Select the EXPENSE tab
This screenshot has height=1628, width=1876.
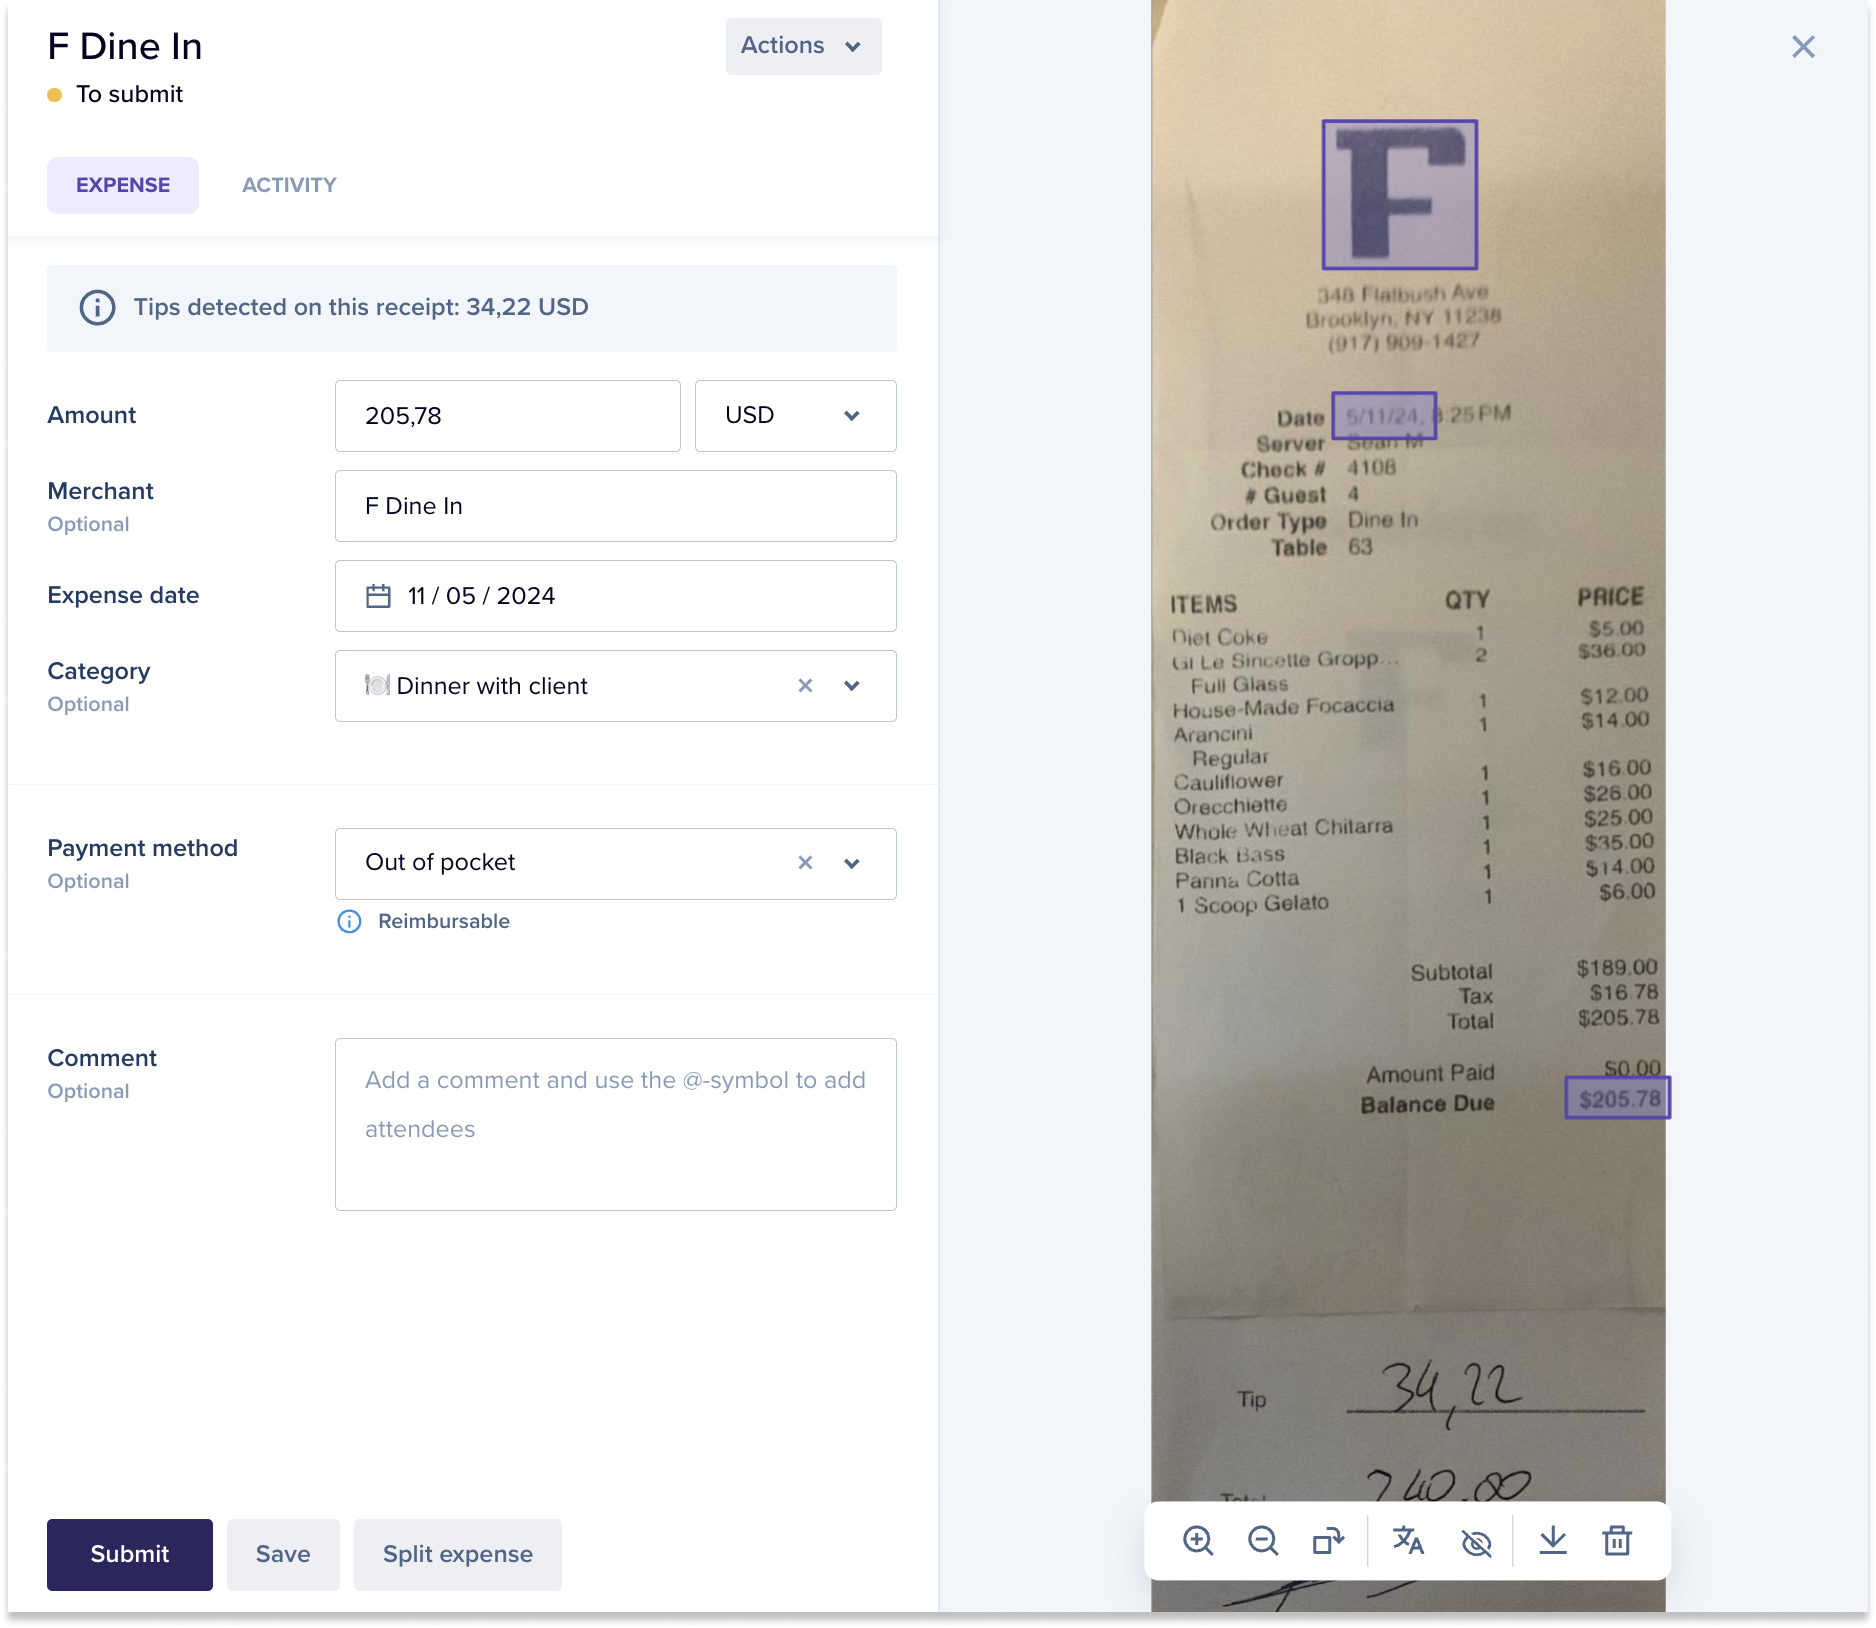123,185
